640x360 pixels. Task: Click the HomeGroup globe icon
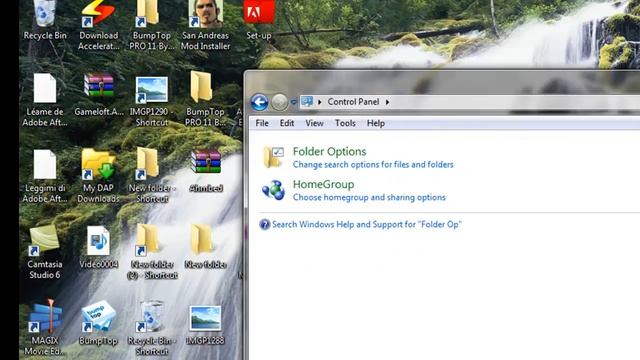click(273, 190)
